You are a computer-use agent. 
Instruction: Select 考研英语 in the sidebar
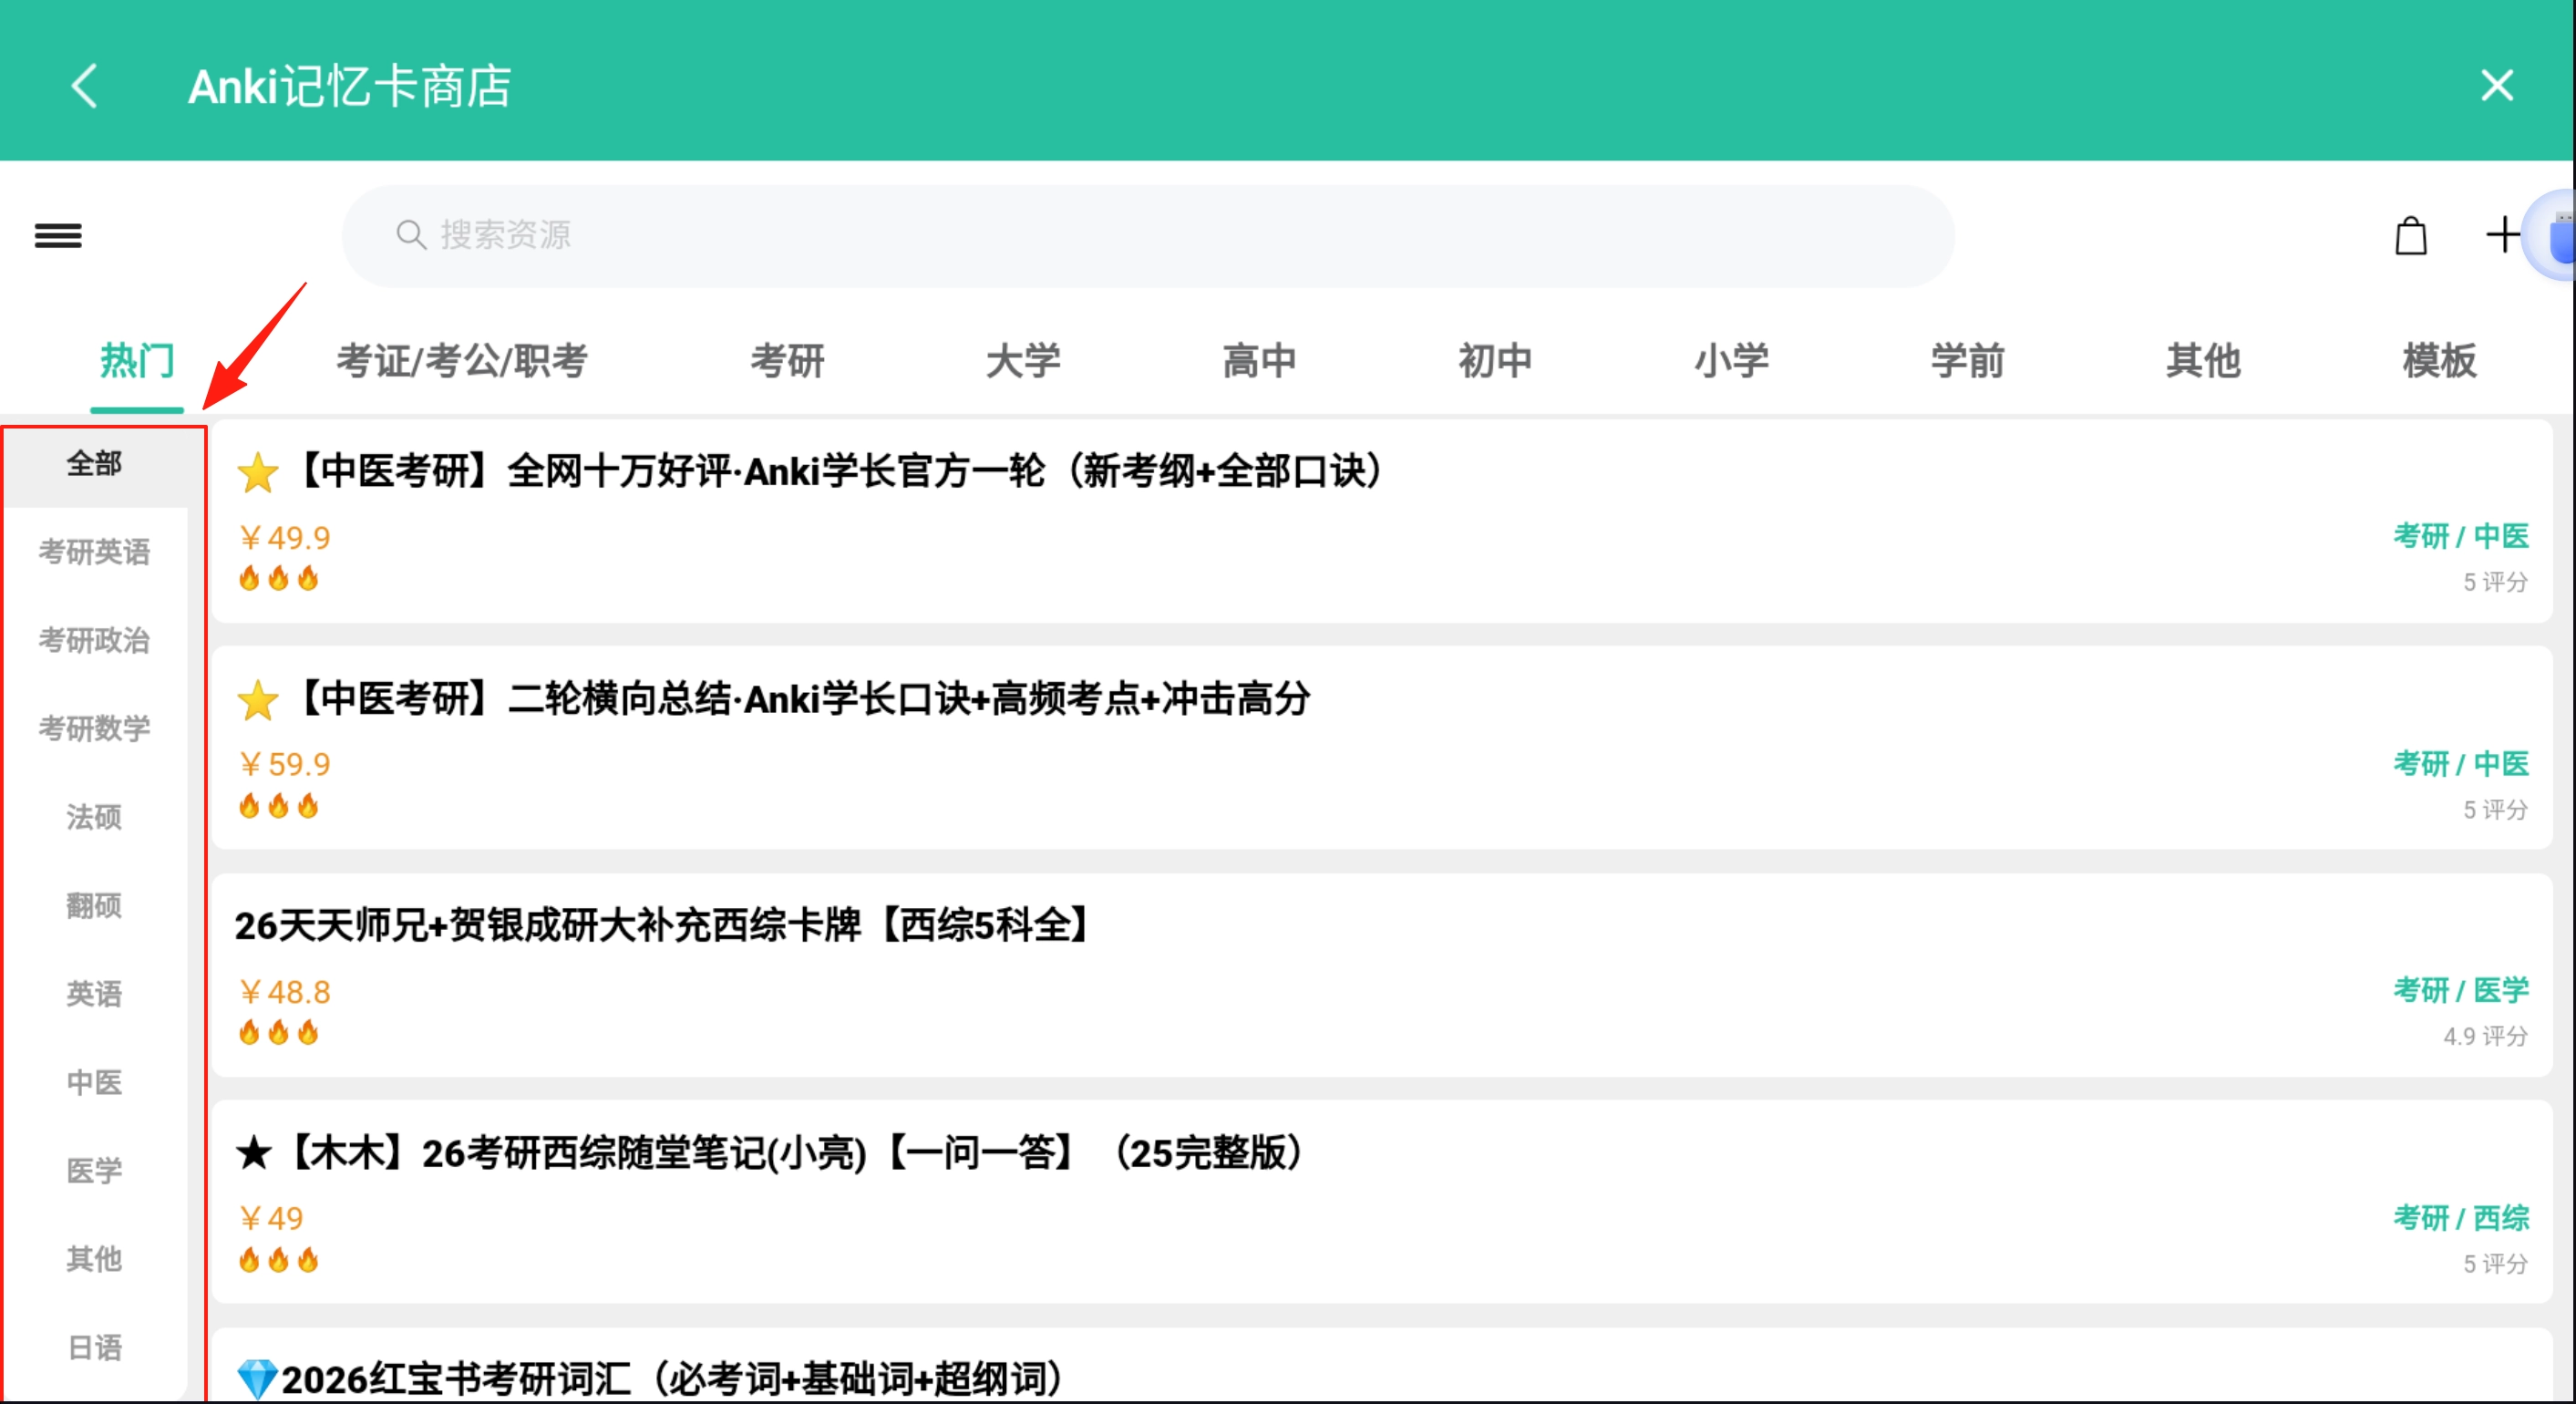94,552
